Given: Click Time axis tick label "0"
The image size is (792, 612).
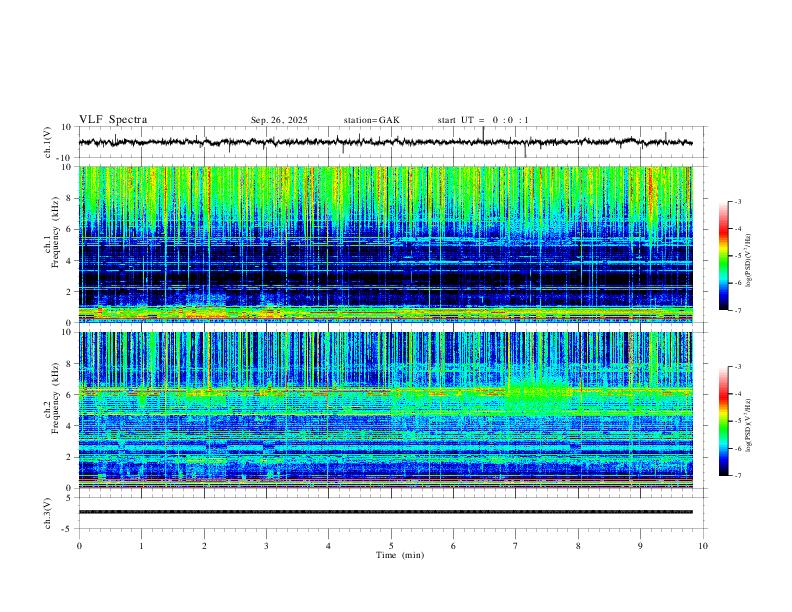Looking at the screenshot, I should [79, 546].
